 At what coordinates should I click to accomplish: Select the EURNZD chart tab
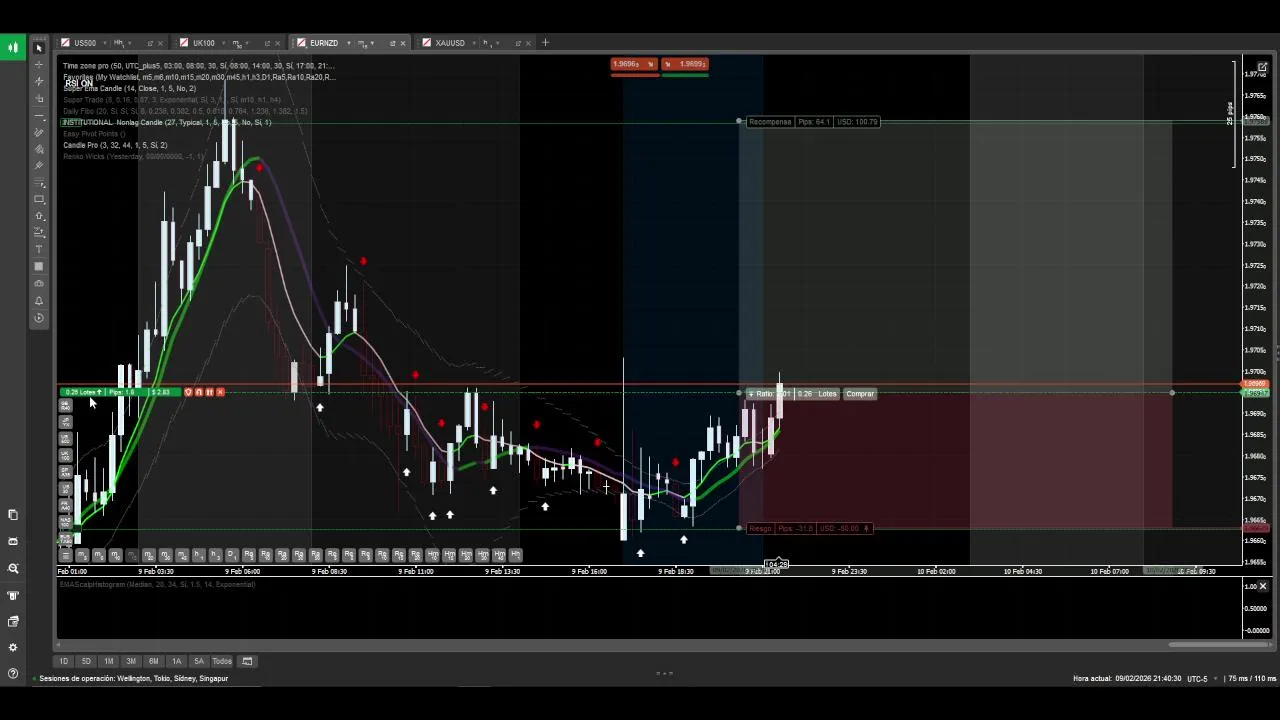323,43
